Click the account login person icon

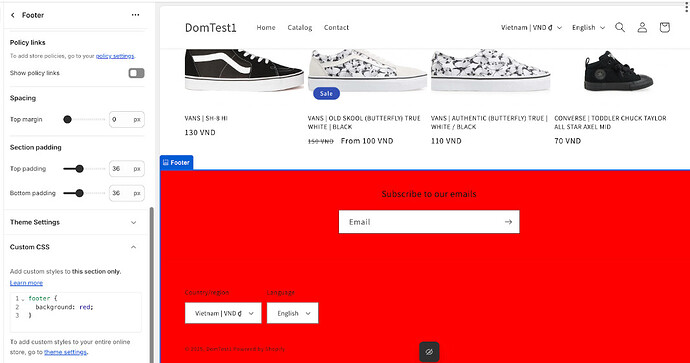pyautogui.click(x=642, y=27)
